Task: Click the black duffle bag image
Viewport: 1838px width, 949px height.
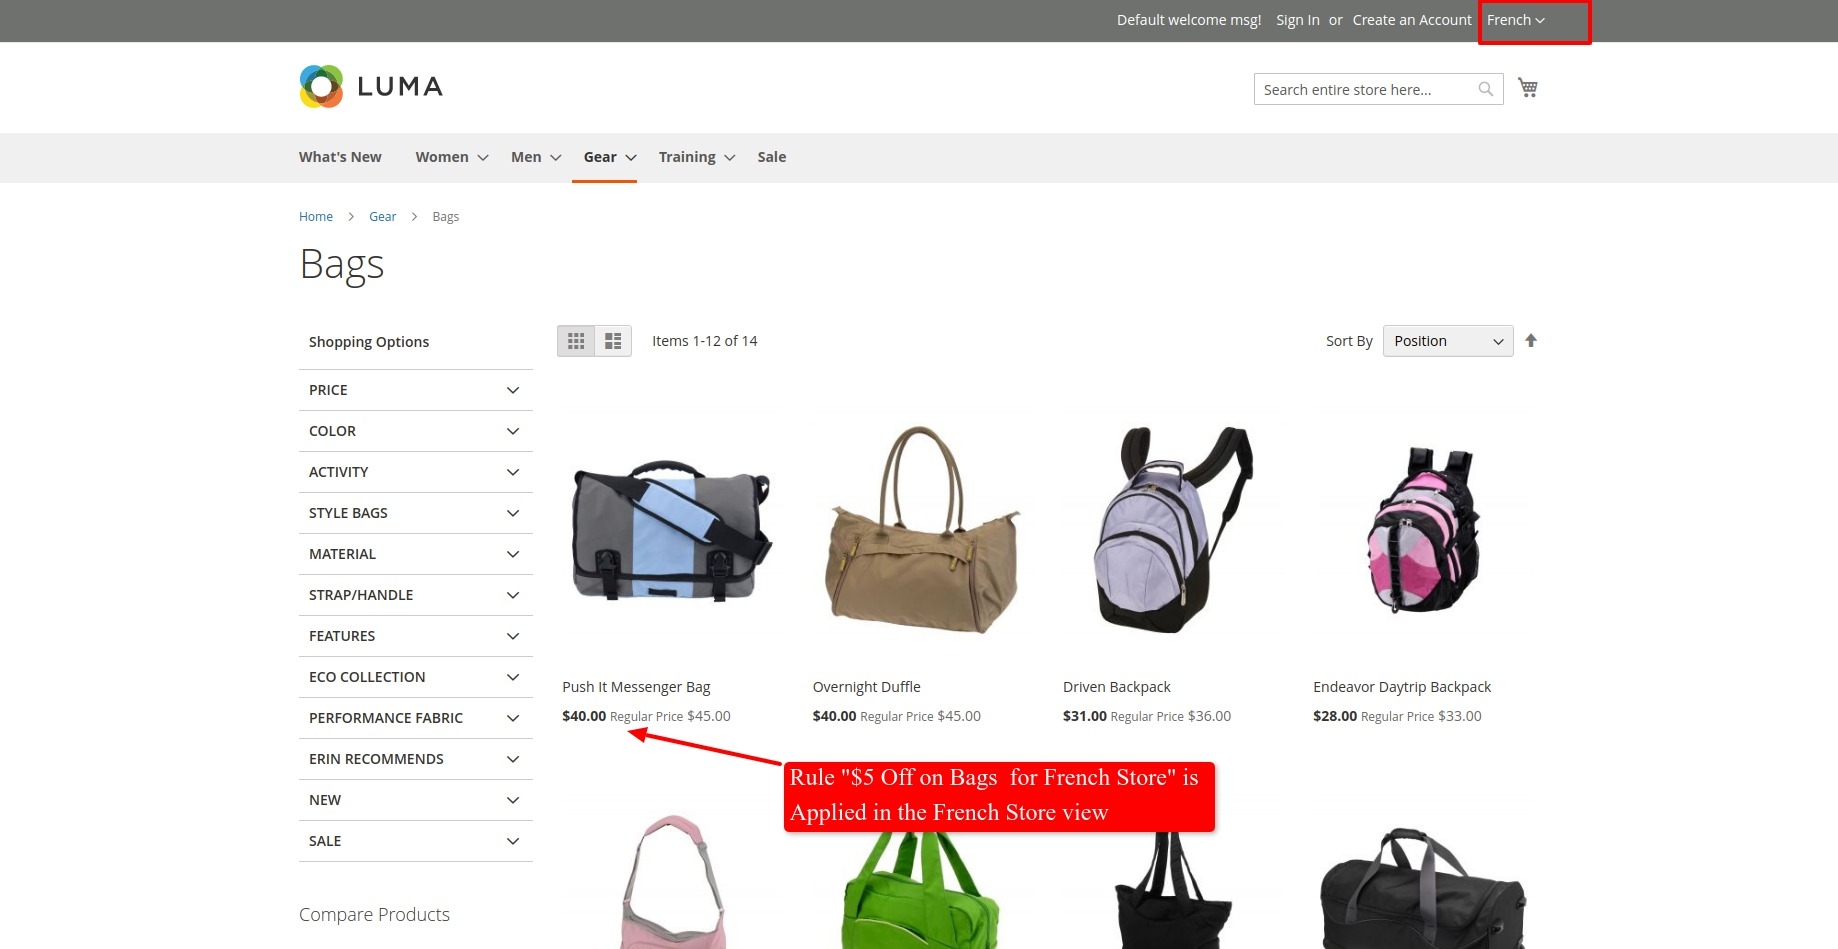Action: [x=1423, y=888]
